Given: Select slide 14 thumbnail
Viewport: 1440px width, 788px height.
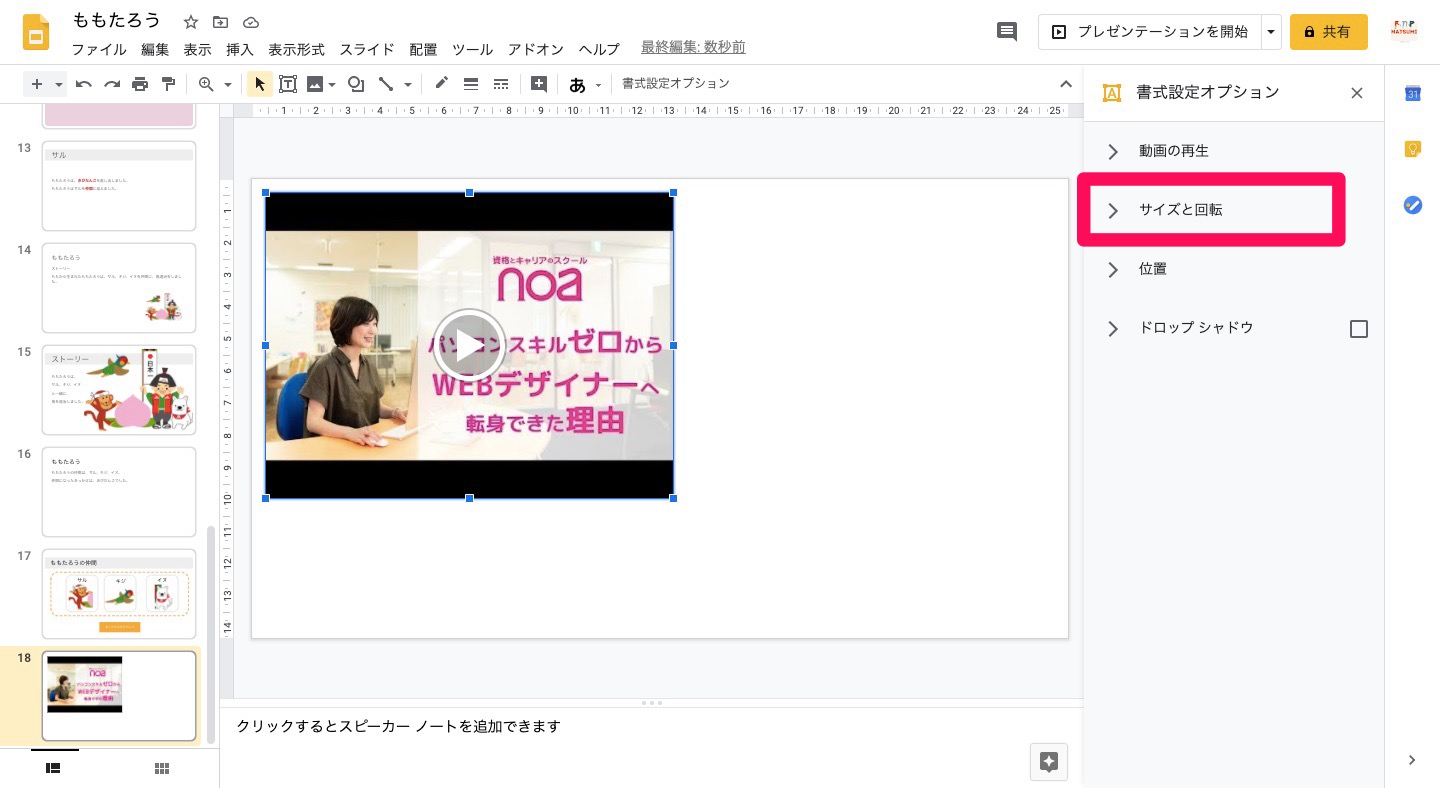Looking at the screenshot, I should 119,288.
